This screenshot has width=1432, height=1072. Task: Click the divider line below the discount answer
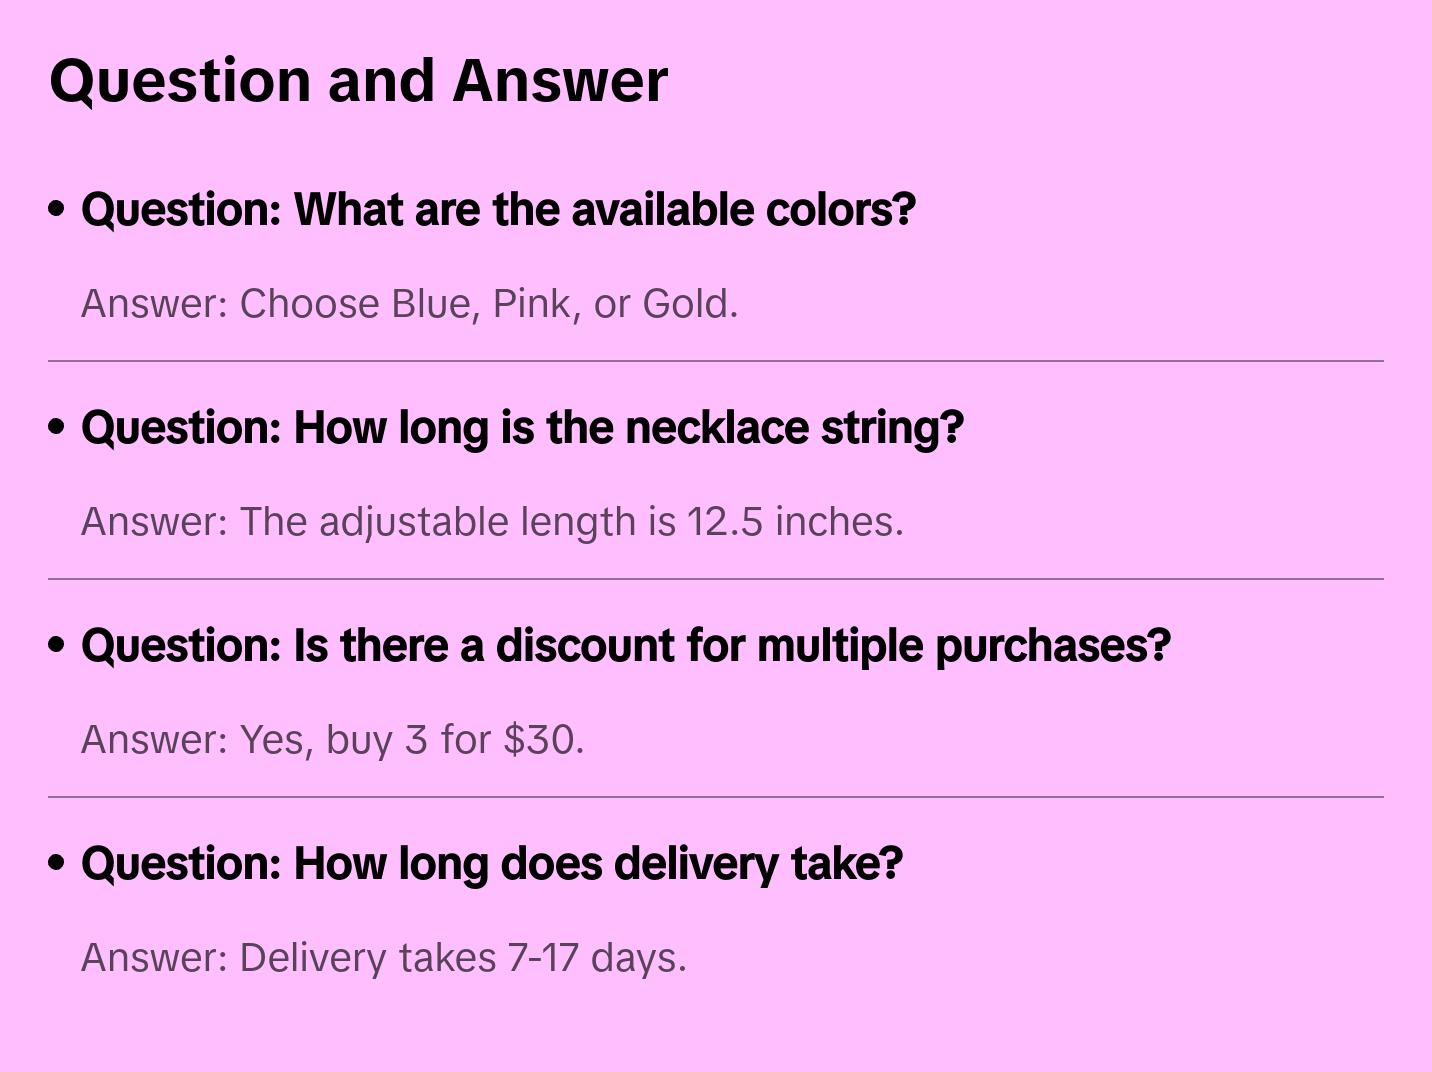716,797
